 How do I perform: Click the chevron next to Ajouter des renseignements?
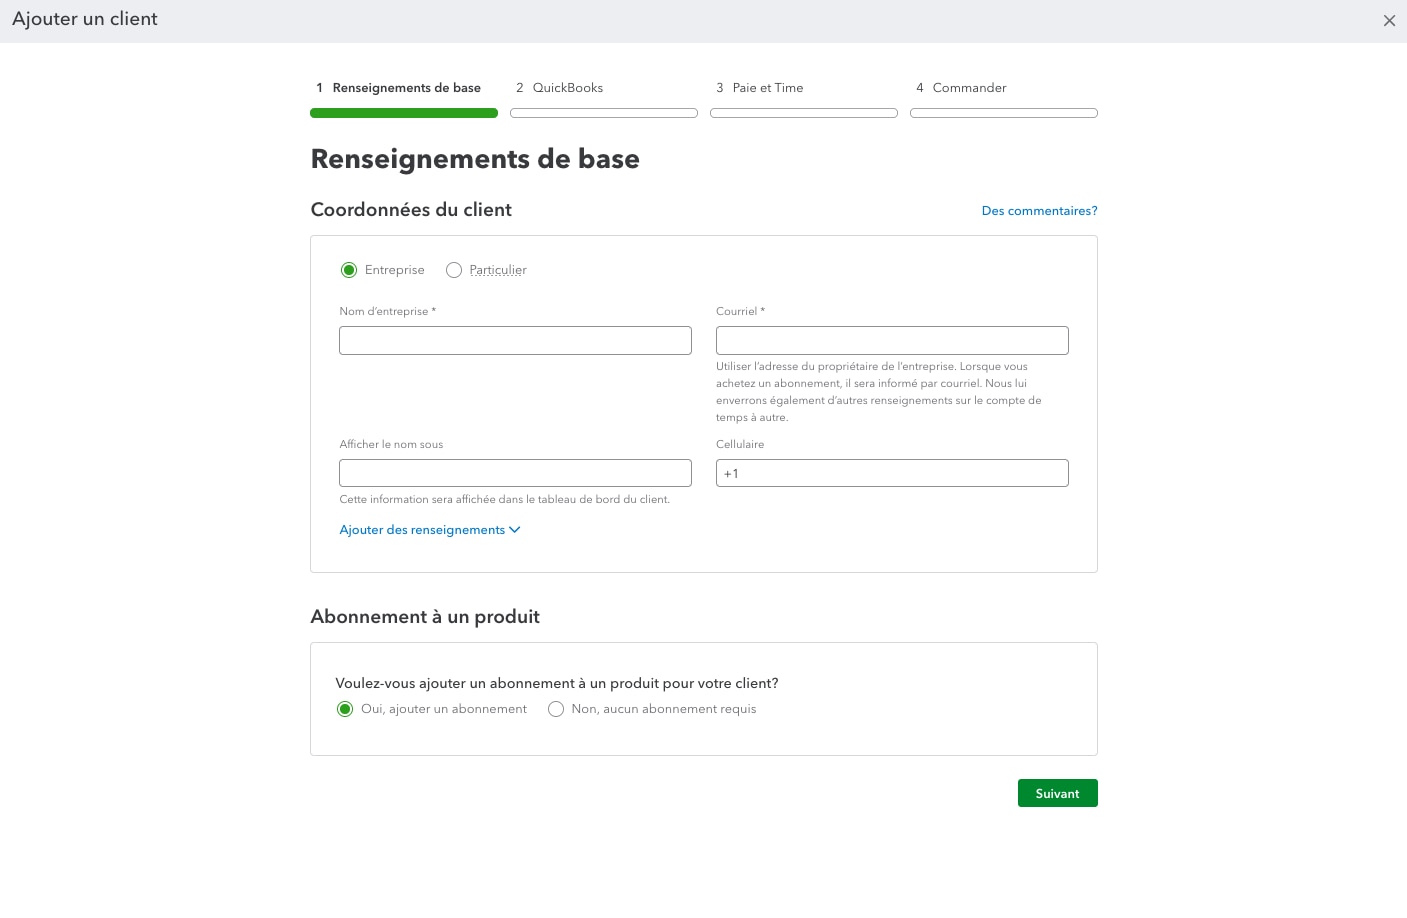pyautogui.click(x=514, y=530)
